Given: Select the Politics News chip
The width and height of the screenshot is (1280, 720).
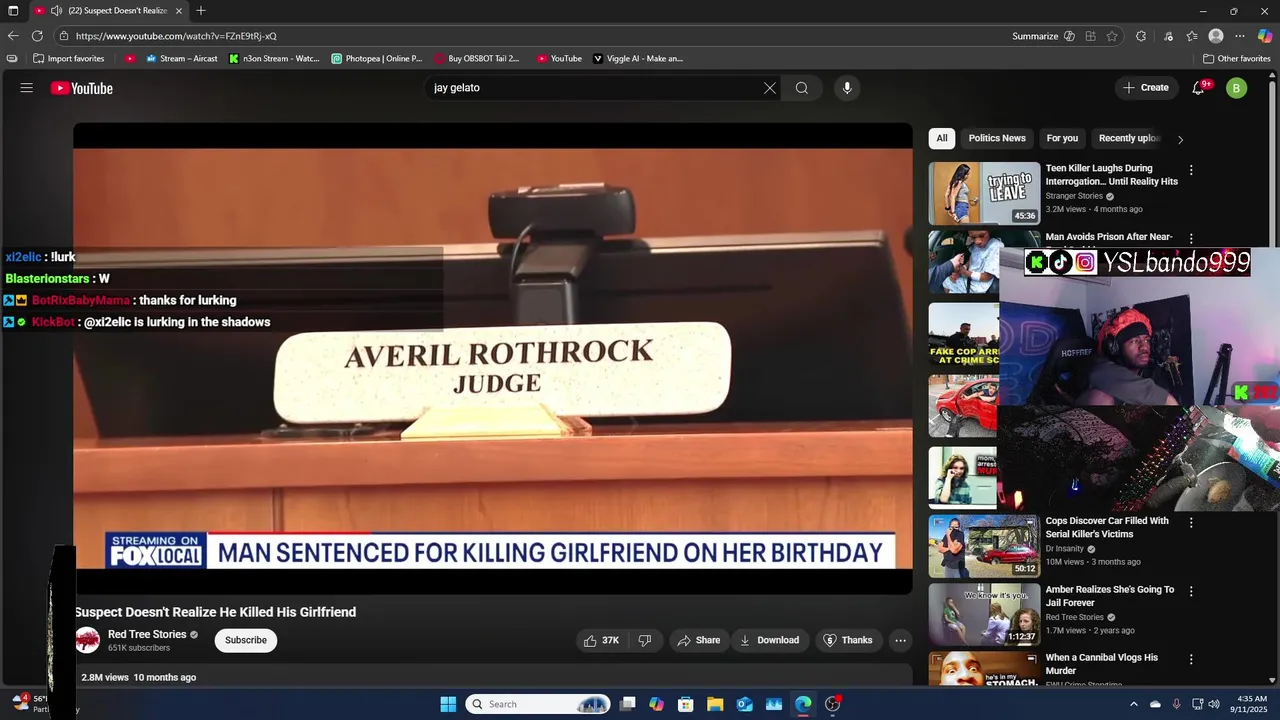Looking at the screenshot, I should coord(997,138).
